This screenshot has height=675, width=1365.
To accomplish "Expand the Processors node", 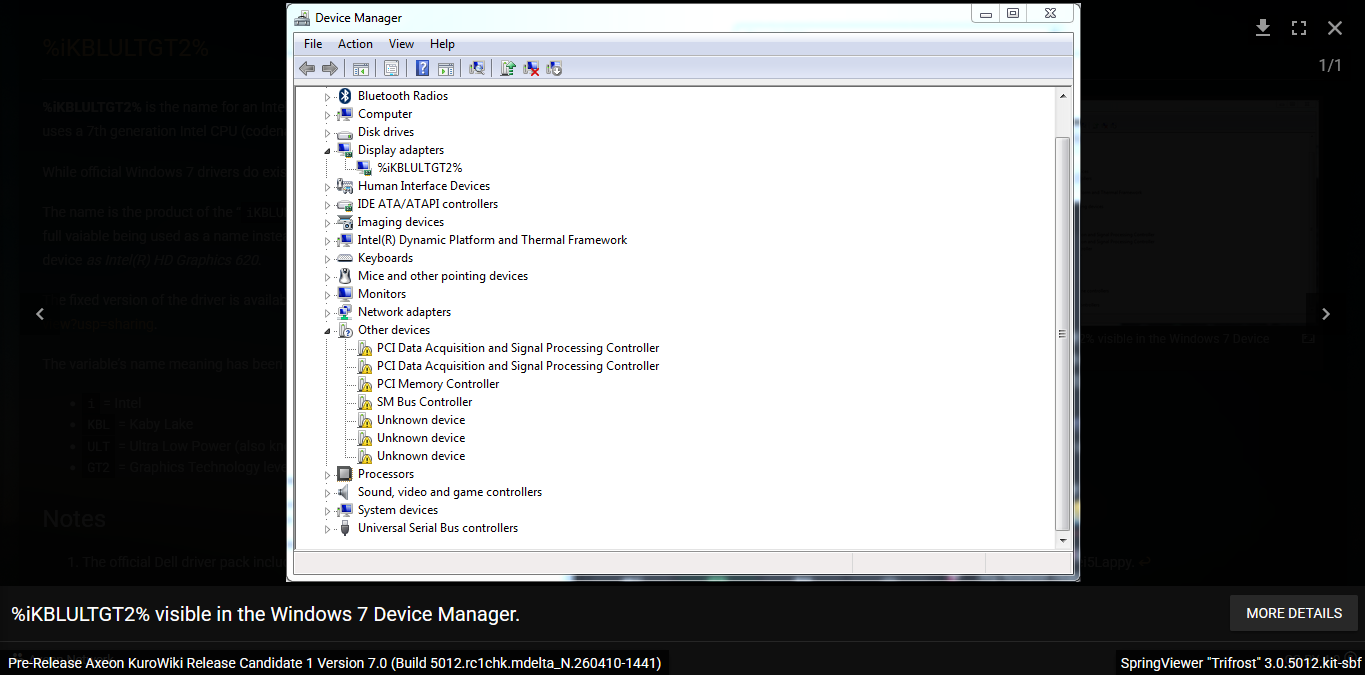I will (x=327, y=475).
